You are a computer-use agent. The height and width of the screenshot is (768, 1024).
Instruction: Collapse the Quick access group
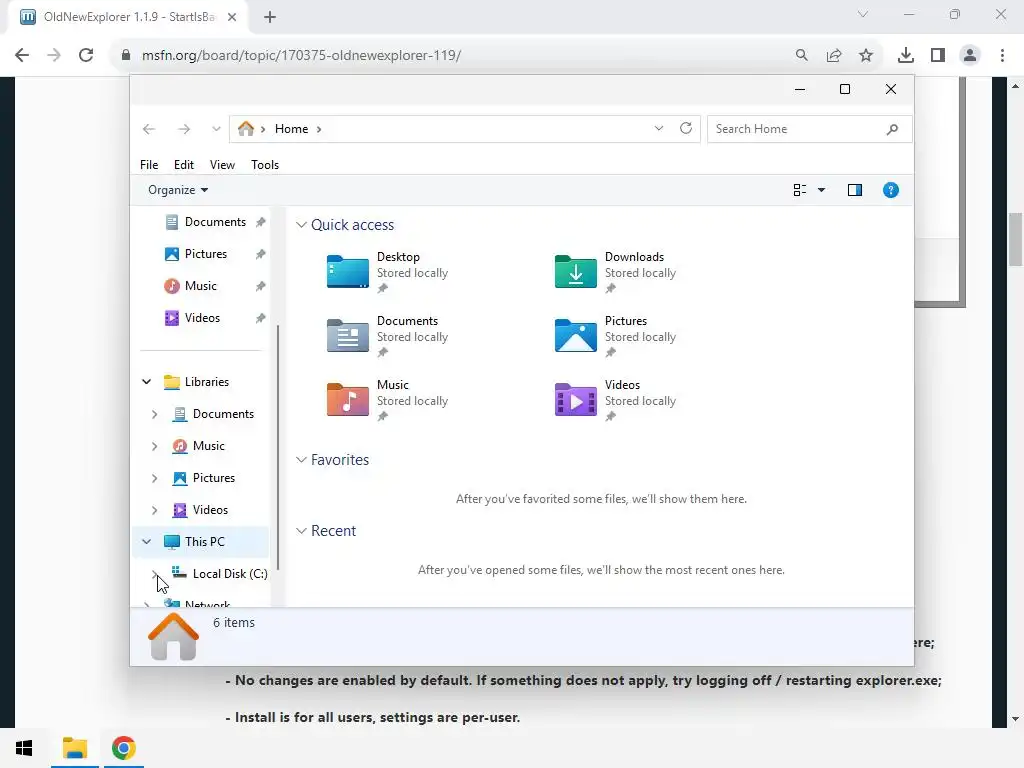click(301, 225)
